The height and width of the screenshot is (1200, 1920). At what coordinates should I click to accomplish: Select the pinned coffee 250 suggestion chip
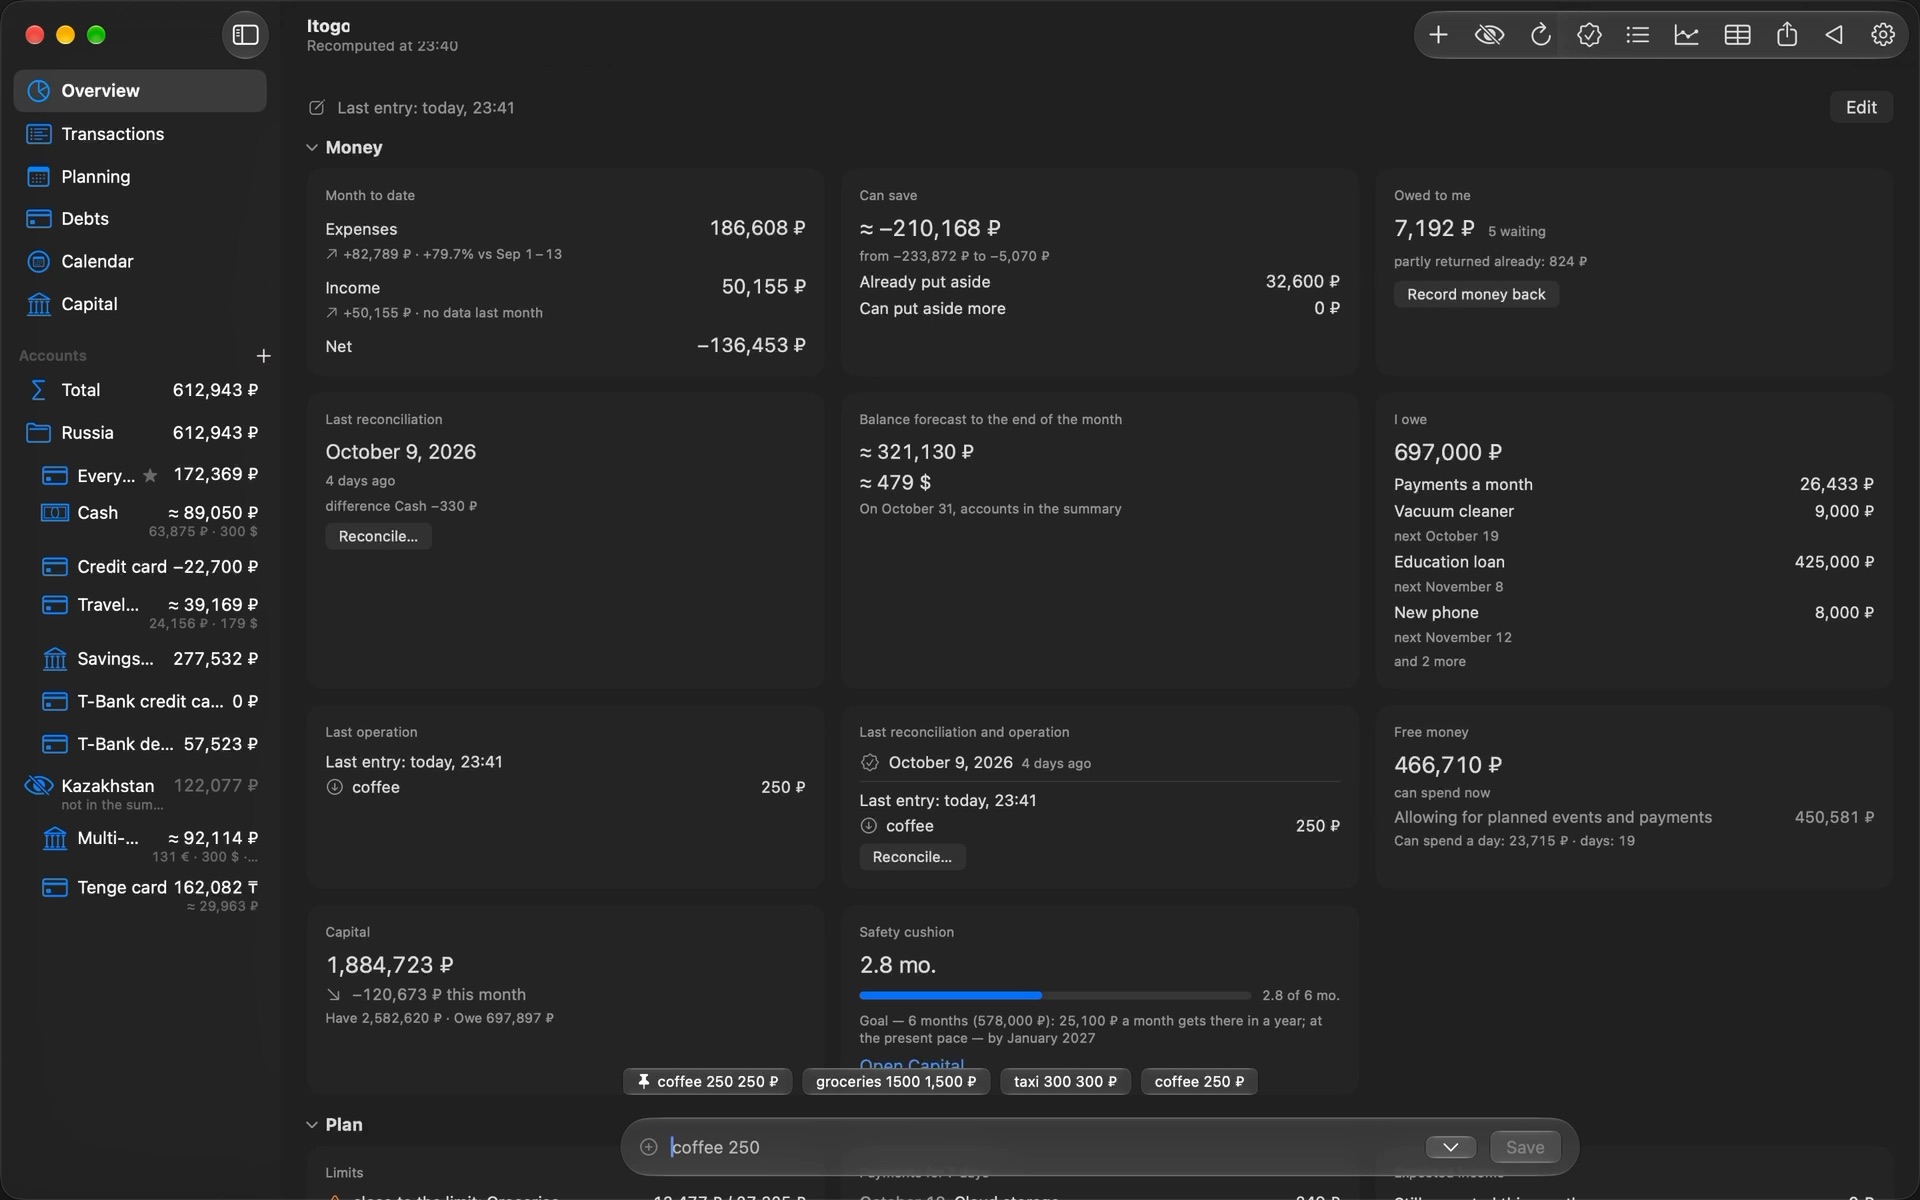pos(707,1082)
